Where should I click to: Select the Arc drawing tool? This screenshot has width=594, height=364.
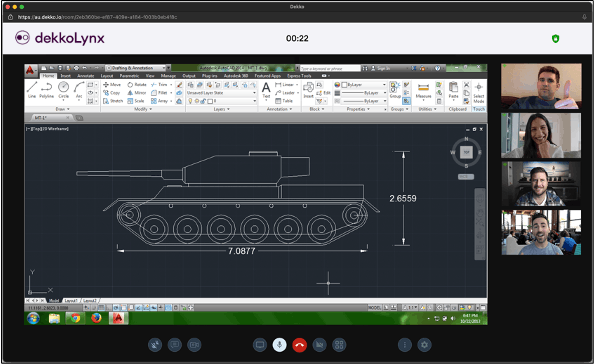click(79, 90)
